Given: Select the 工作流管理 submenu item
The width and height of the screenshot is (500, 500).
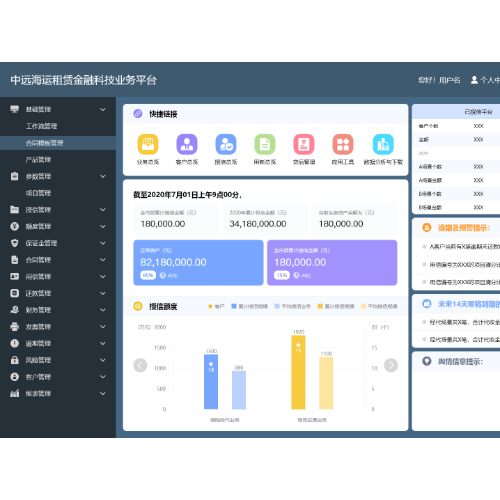Looking at the screenshot, I should pyautogui.click(x=41, y=126).
